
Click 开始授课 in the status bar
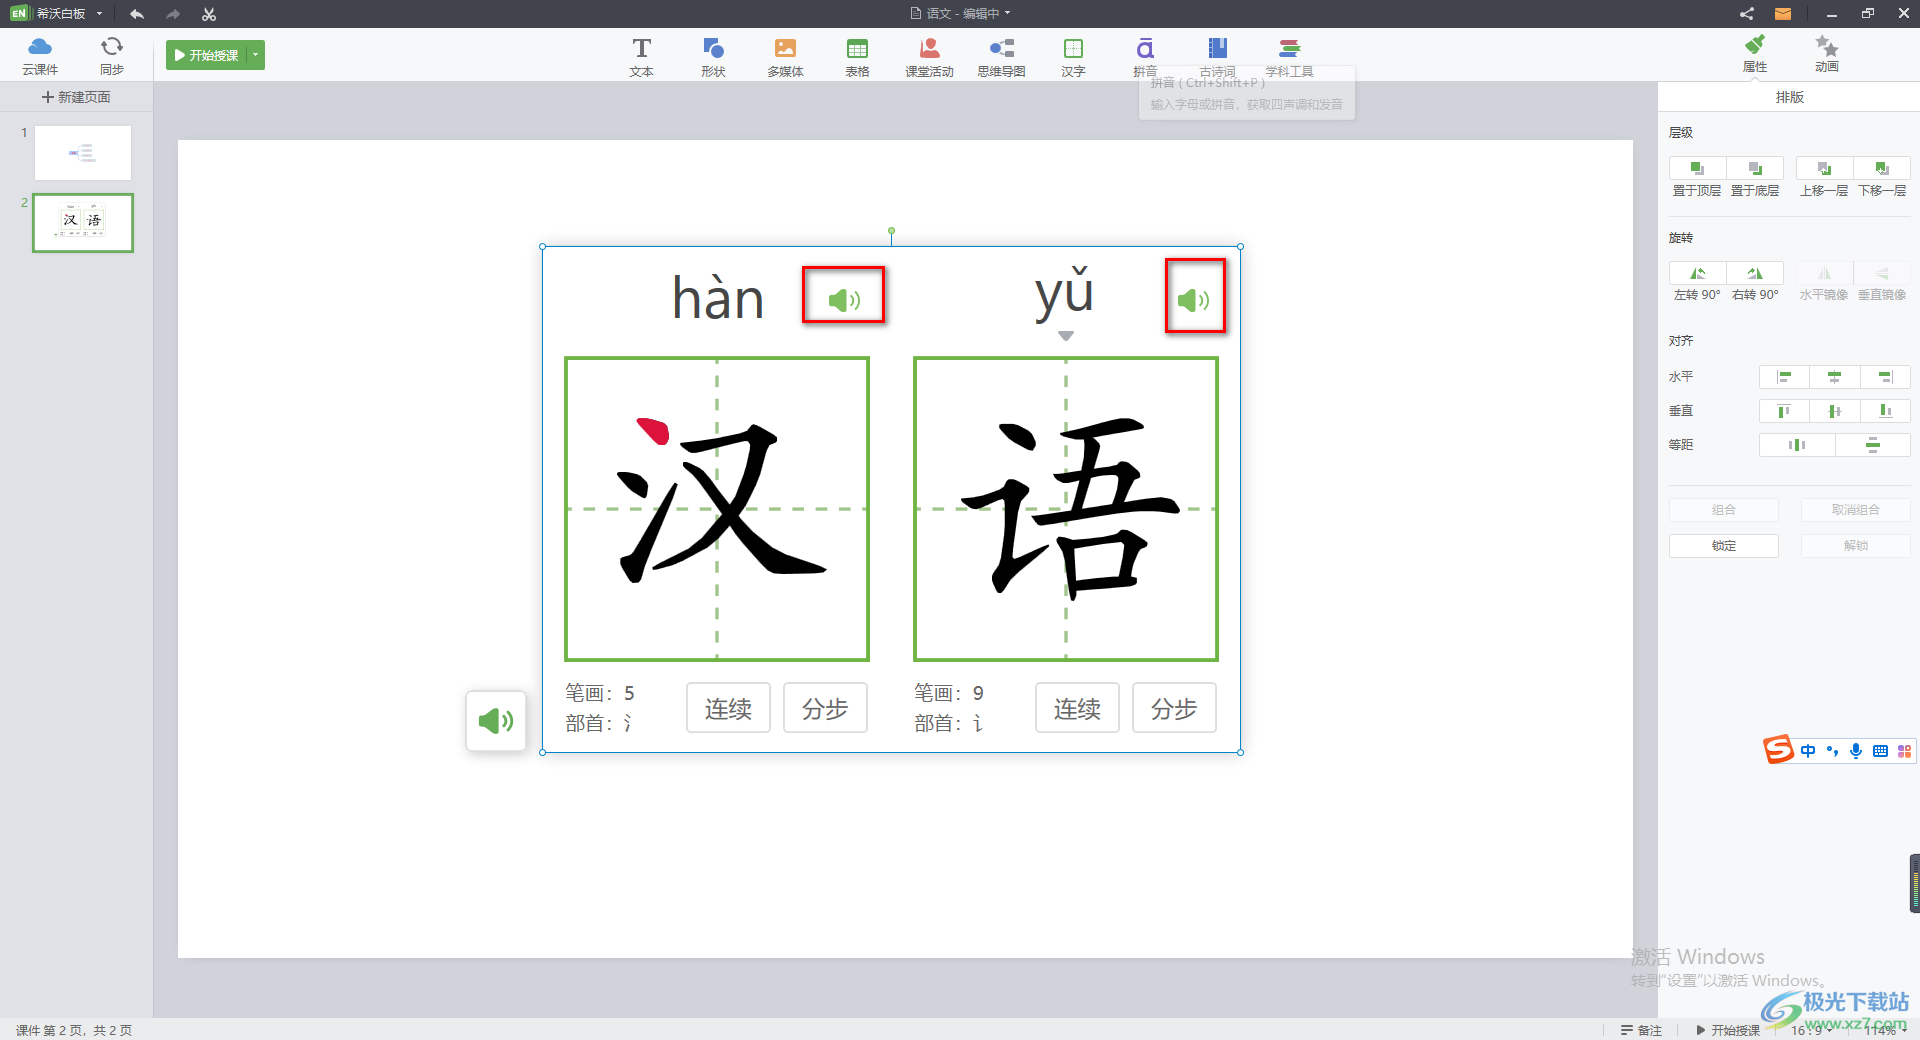click(1728, 1030)
